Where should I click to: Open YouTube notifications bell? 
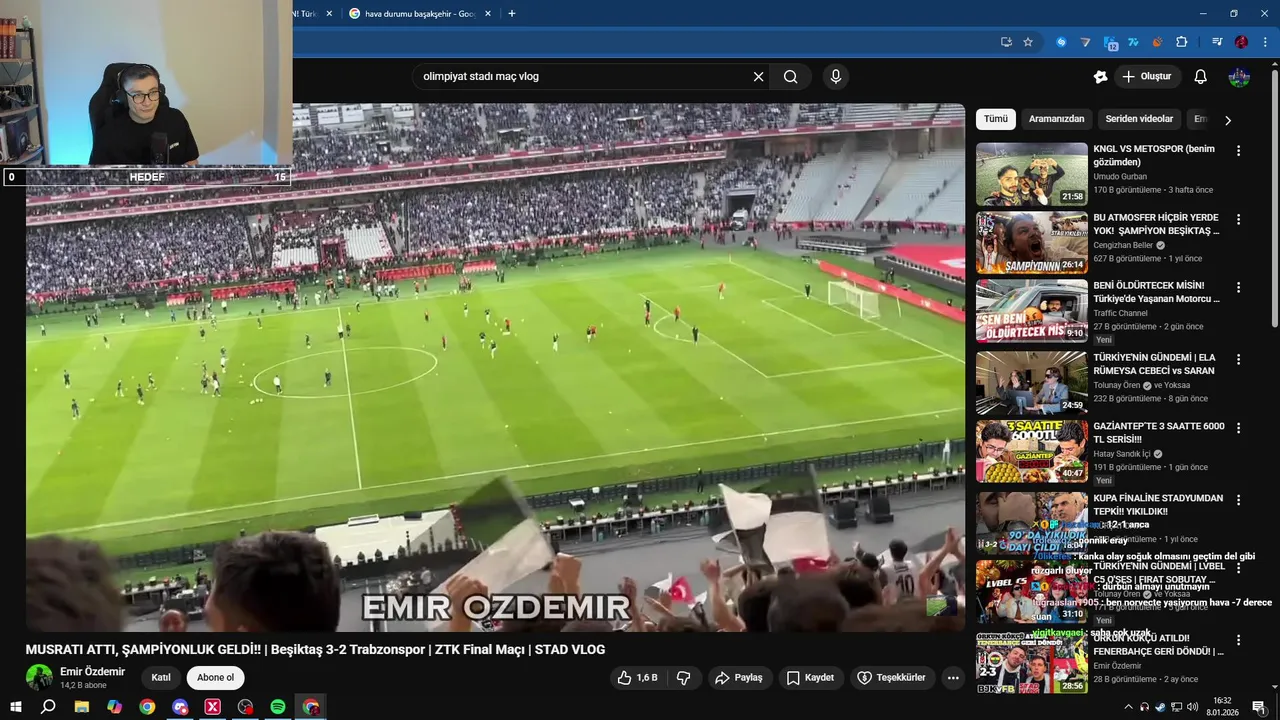click(x=1201, y=77)
